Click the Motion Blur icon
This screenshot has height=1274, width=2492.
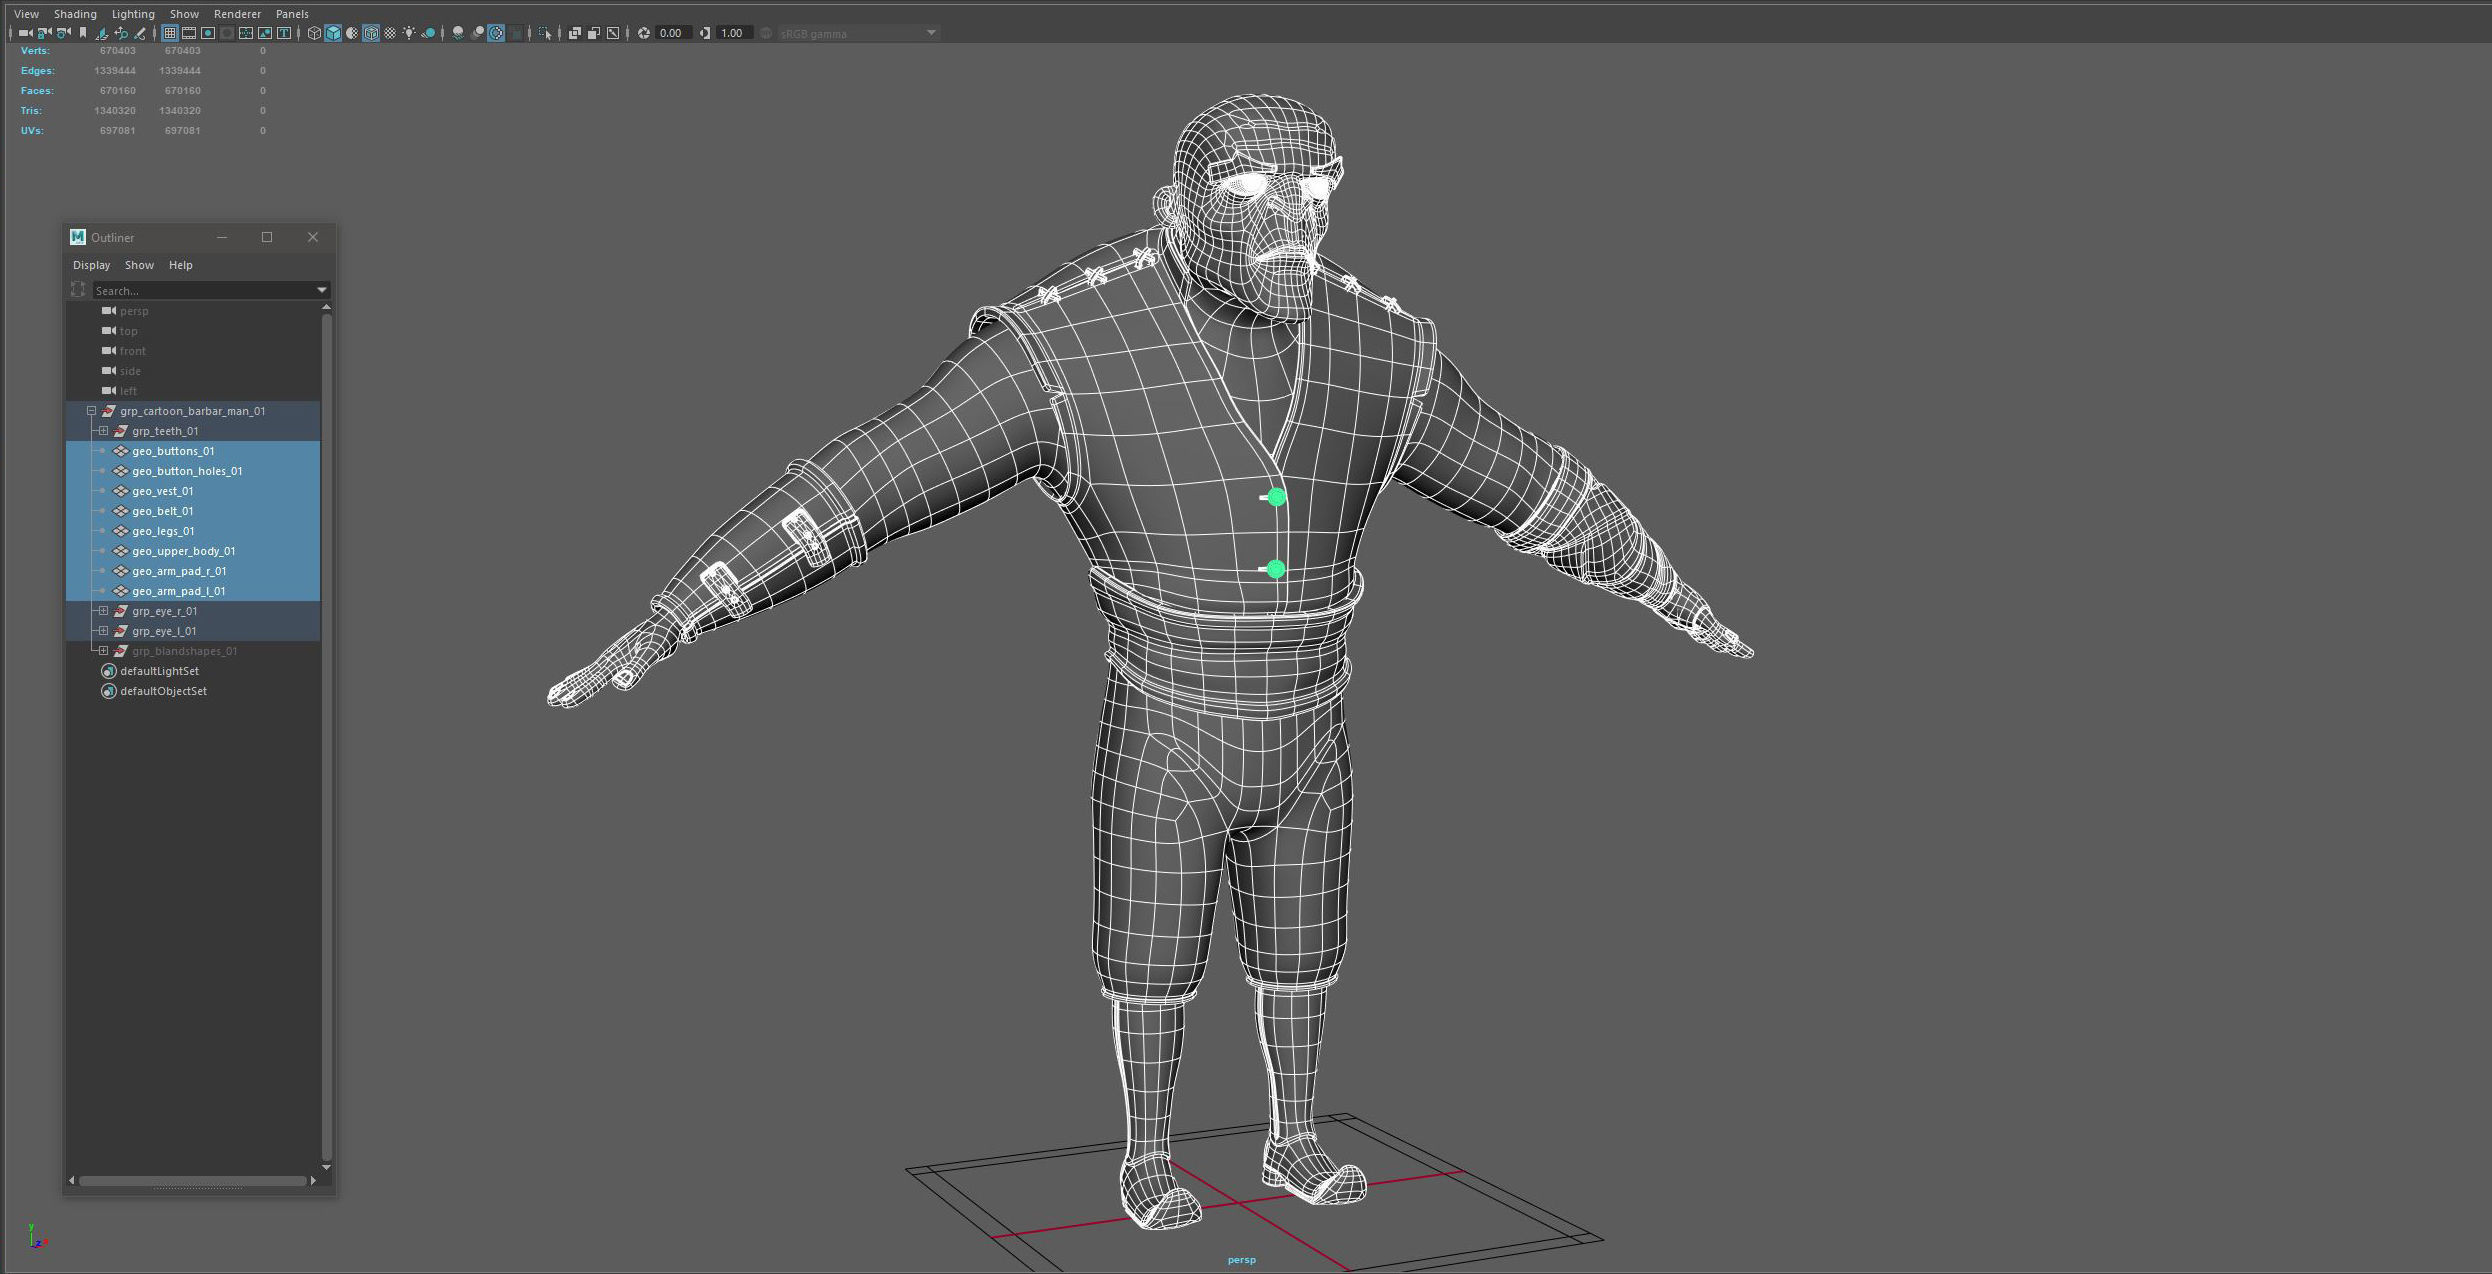477,33
